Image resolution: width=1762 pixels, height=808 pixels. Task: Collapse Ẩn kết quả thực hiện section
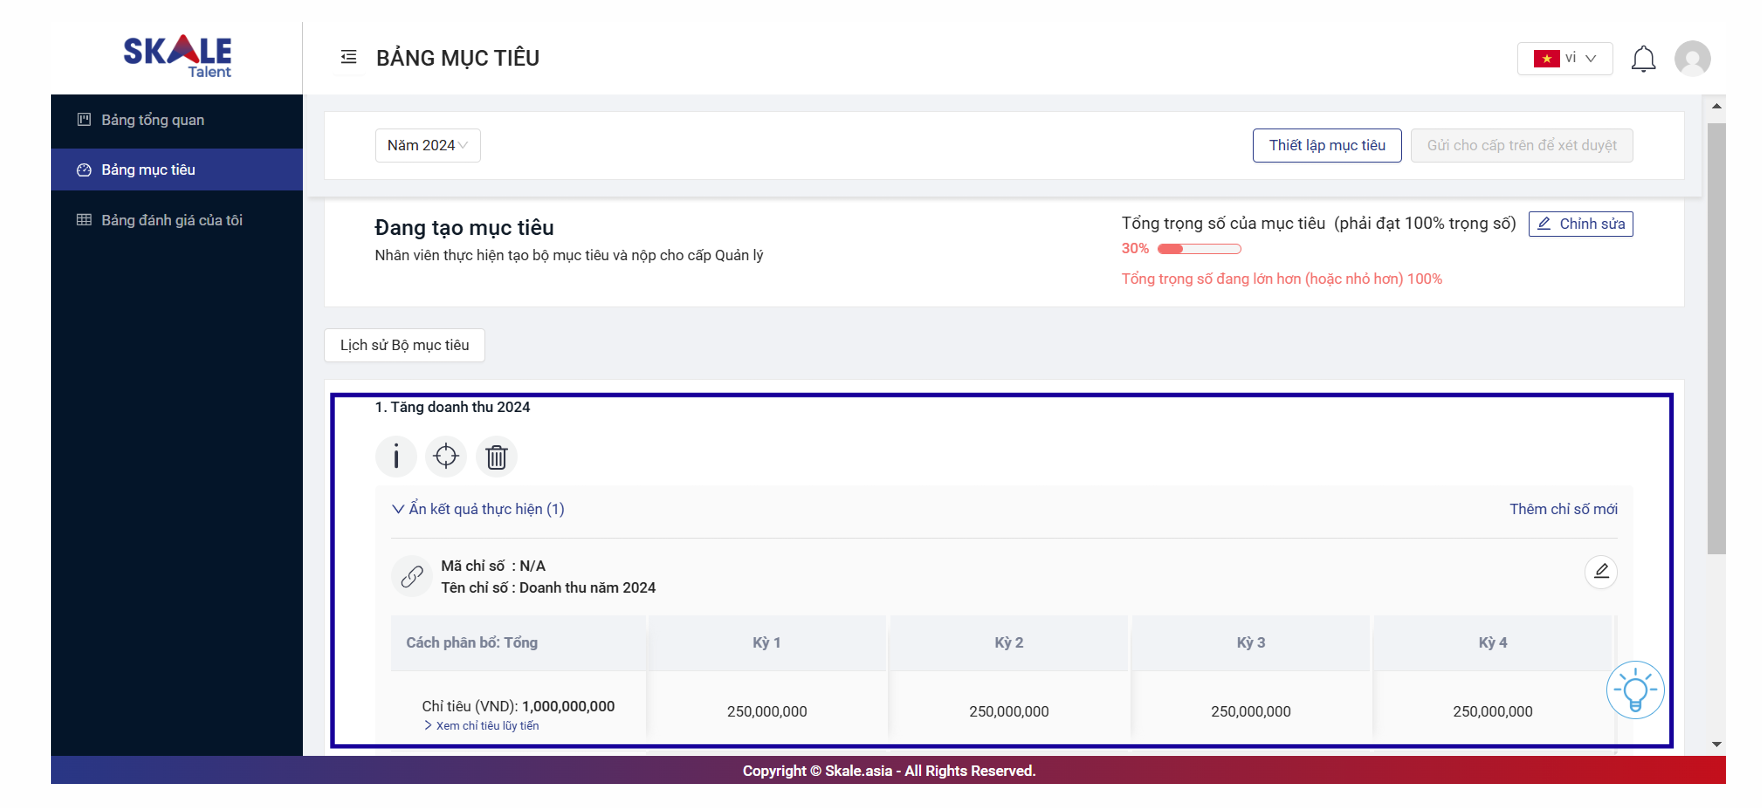point(478,509)
